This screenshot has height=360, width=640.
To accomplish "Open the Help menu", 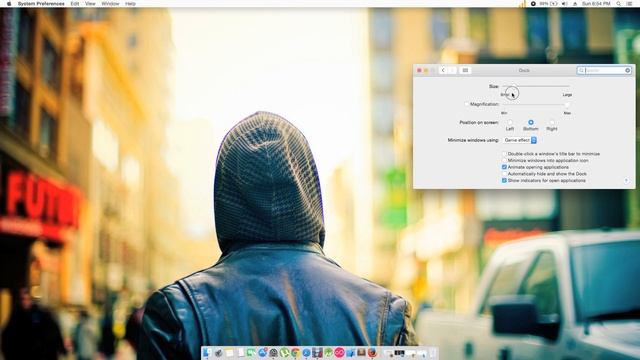I will point(130,3).
